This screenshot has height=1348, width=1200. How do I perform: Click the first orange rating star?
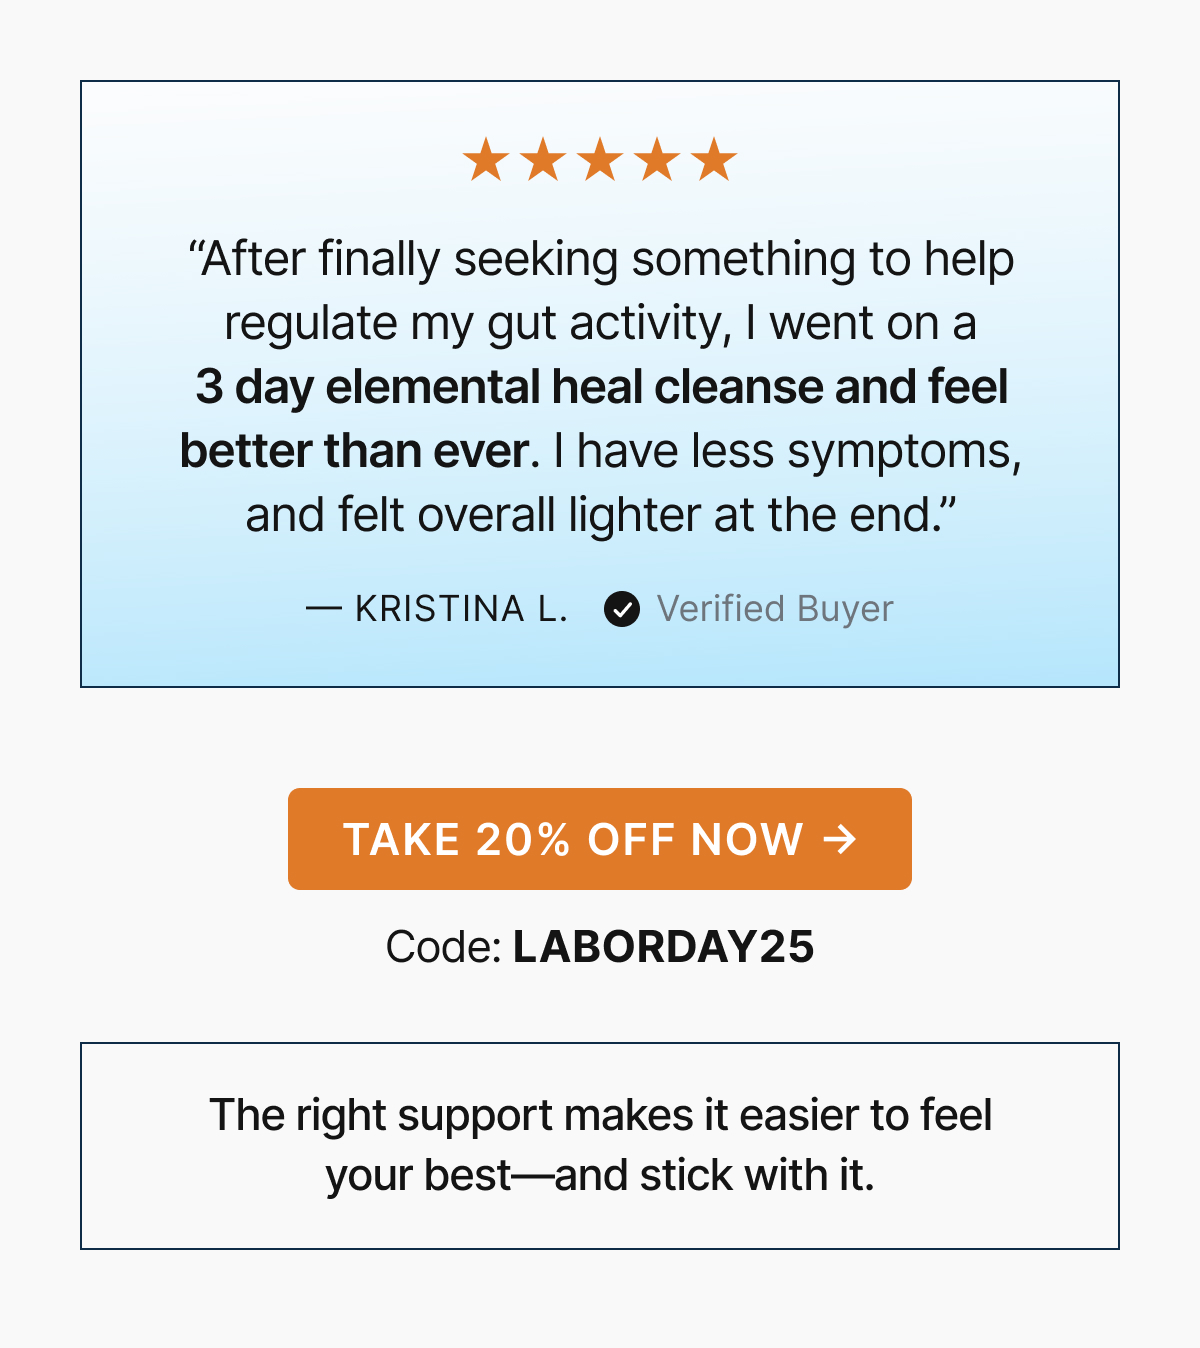486,160
